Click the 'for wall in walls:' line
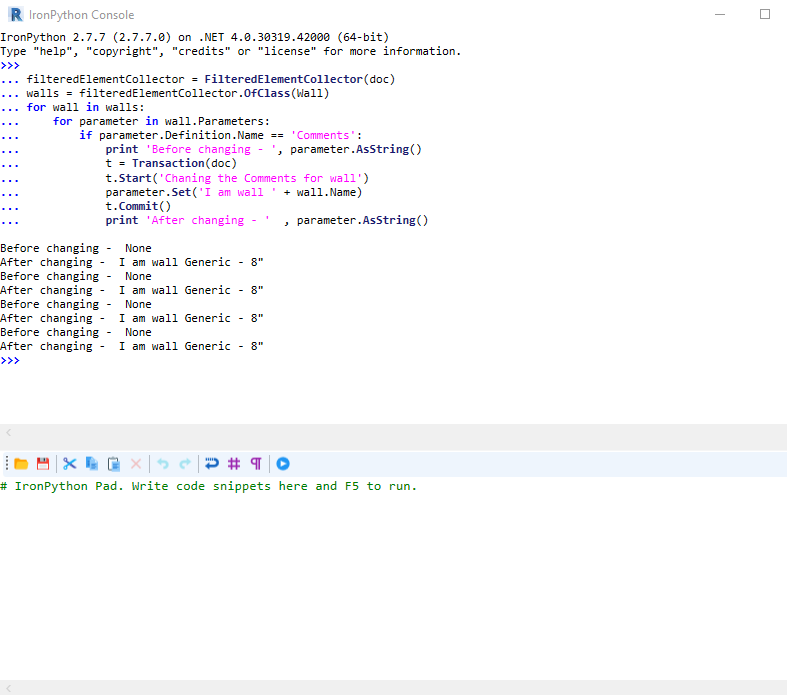 coord(85,107)
